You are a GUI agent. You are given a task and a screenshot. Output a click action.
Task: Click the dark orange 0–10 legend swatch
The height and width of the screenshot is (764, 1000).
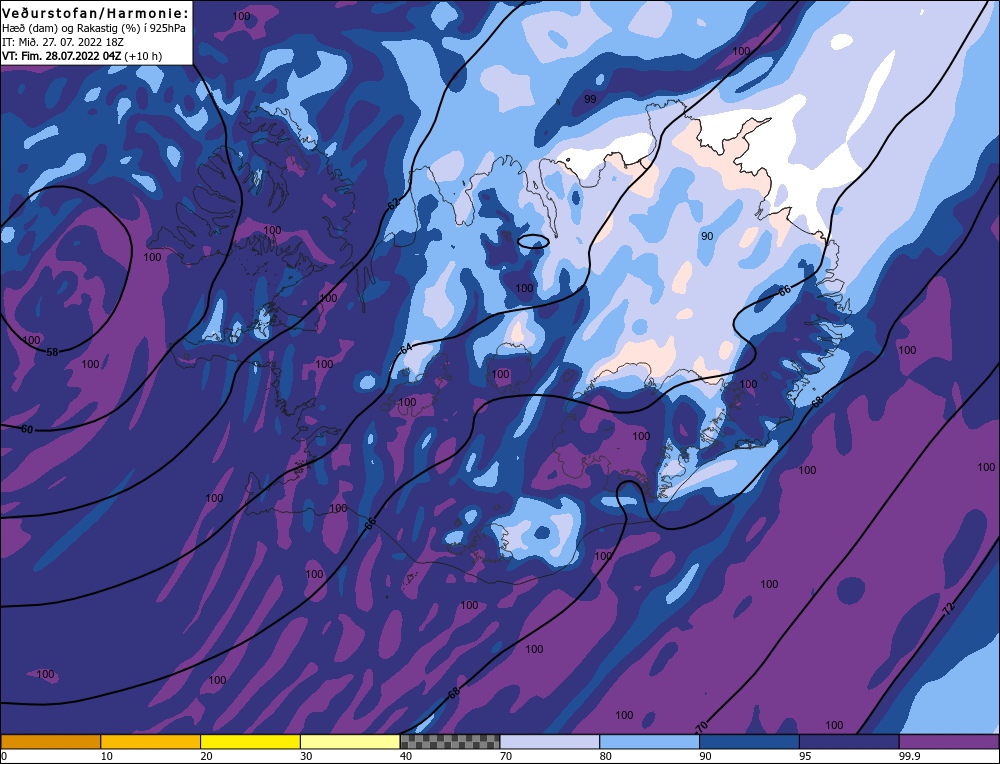pos(50,742)
